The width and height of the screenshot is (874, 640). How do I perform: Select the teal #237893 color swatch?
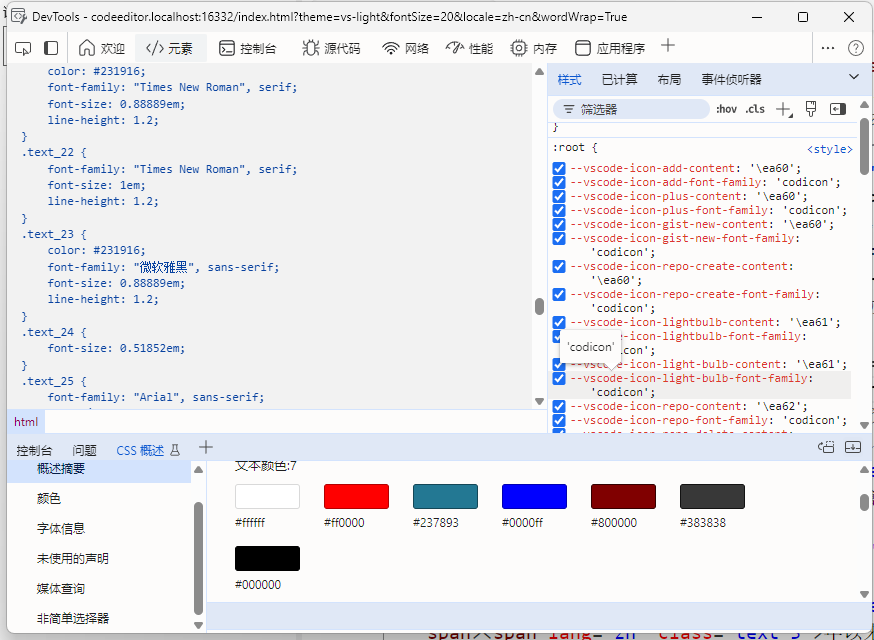pos(445,496)
